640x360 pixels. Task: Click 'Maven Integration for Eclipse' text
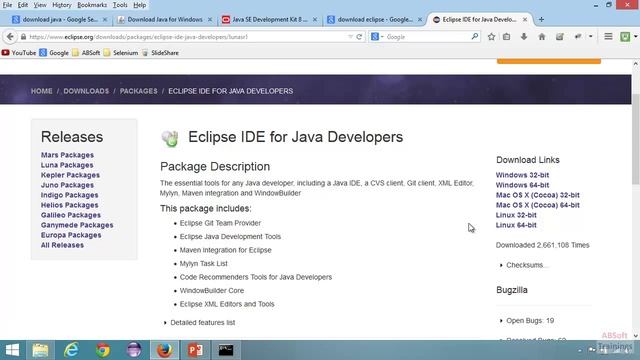pos(225,250)
